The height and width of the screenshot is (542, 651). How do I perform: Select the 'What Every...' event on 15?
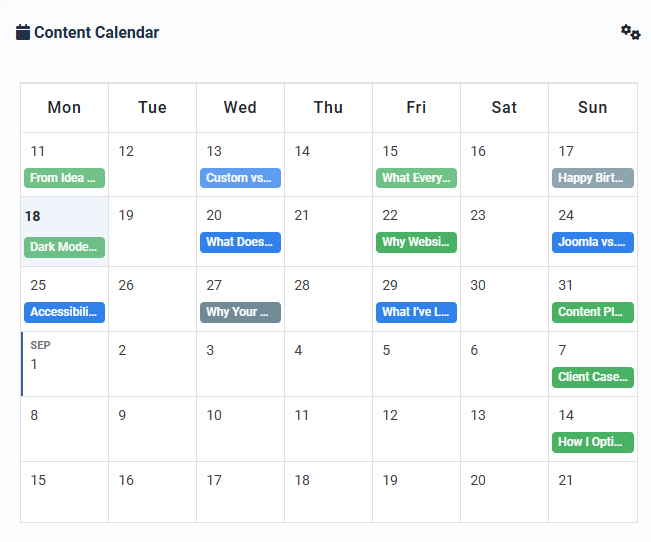pos(416,178)
